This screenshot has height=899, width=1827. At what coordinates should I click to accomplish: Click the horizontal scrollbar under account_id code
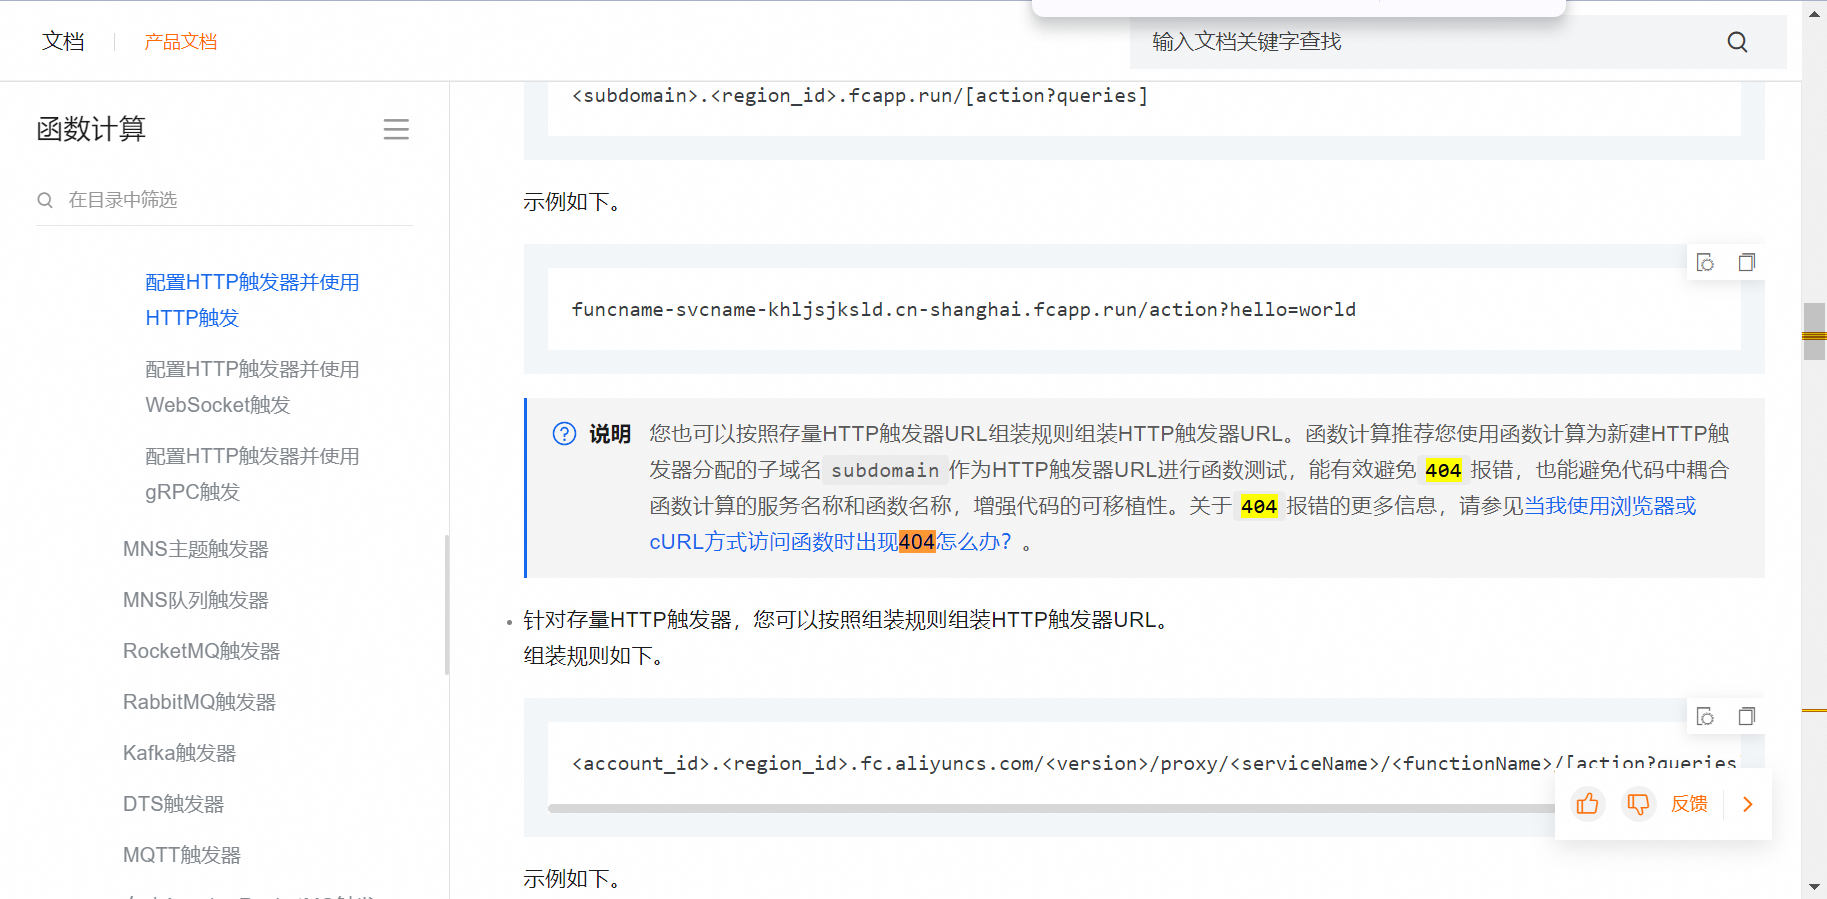coord(1050,808)
